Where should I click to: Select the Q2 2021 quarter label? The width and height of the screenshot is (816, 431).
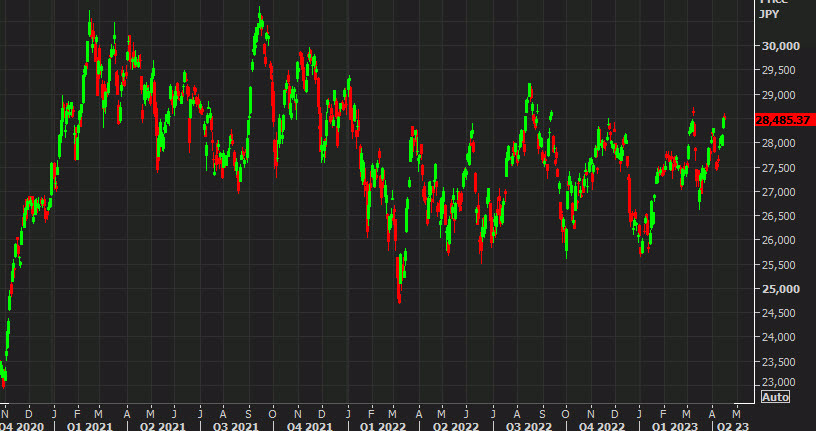click(163, 426)
